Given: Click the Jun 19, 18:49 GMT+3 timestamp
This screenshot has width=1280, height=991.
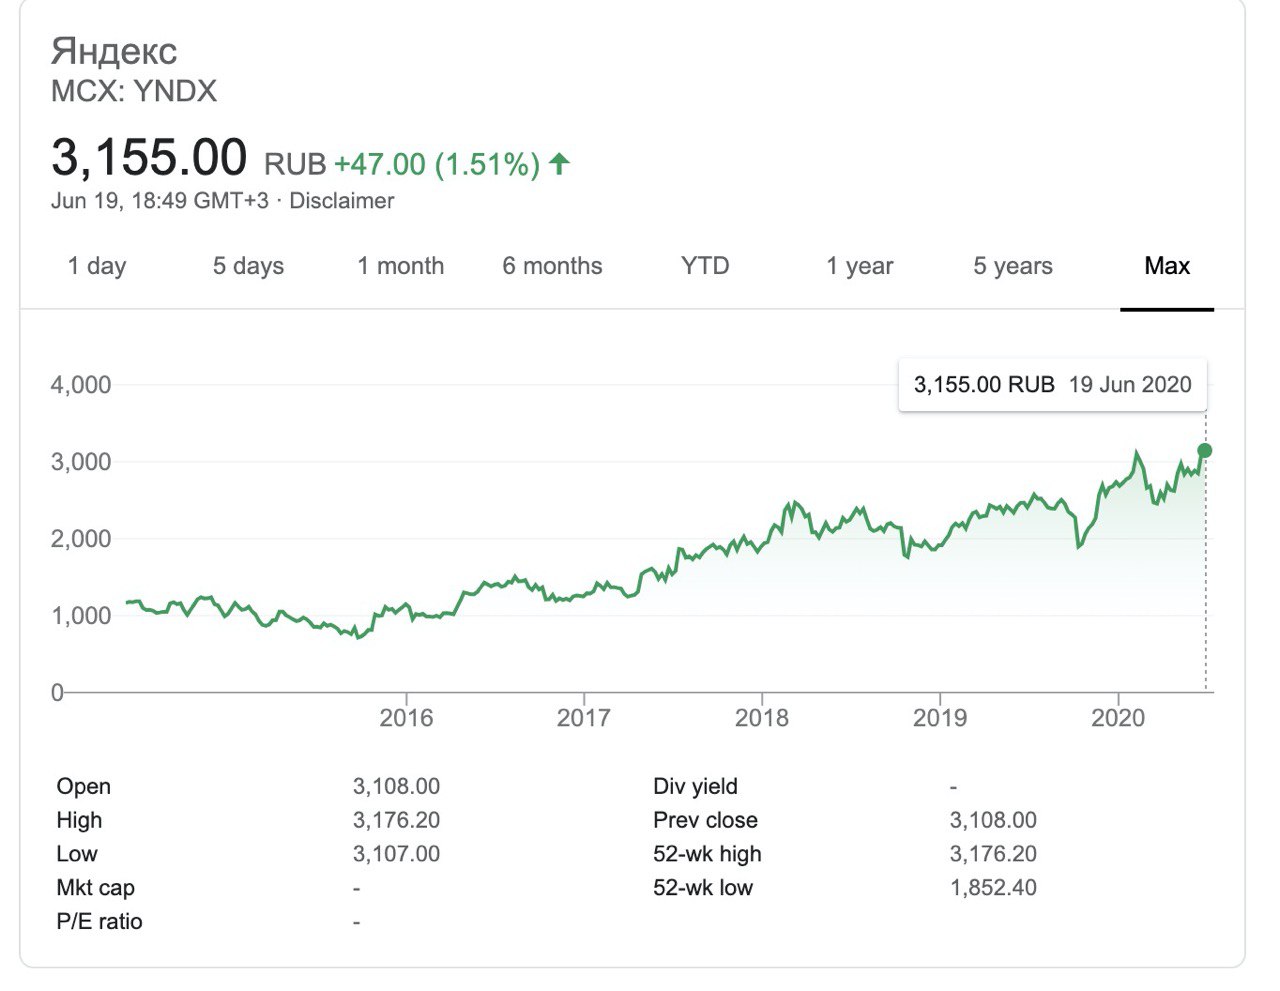Looking at the screenshot, I should [160, 201].
